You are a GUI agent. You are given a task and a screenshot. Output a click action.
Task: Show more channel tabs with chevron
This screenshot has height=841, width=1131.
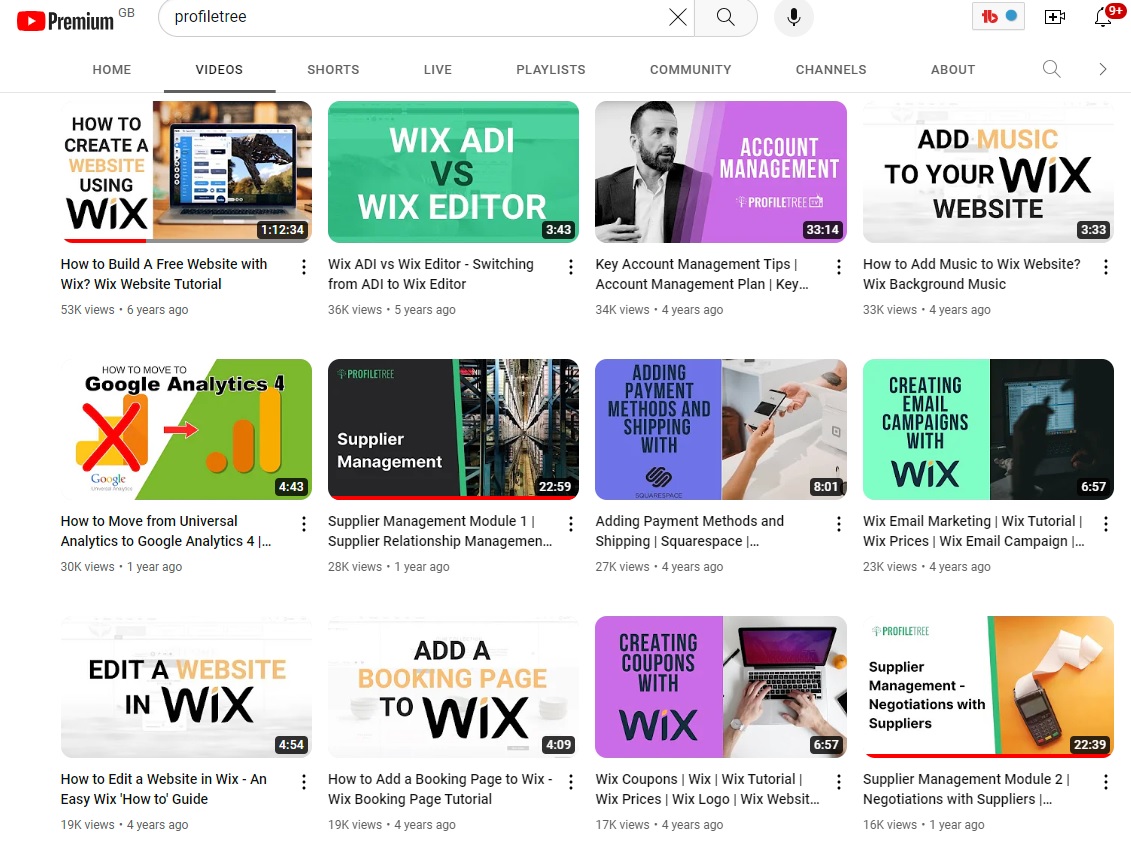click(x=1102, y=69)
